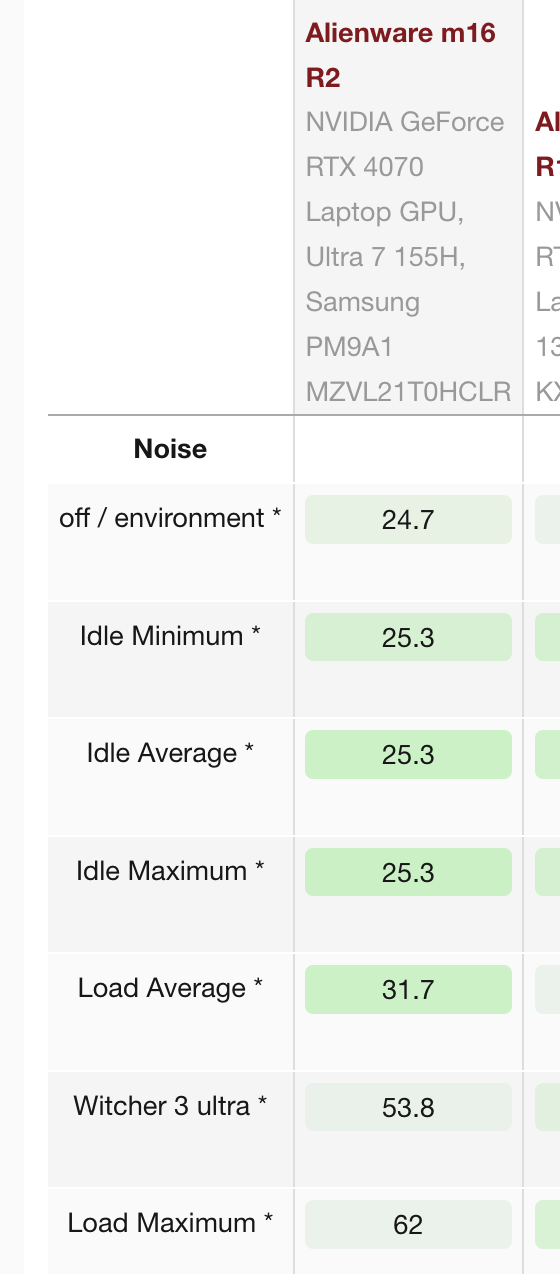Click the NVIDIA GeForce RTX 4070 spec text

tap(405, 144)
